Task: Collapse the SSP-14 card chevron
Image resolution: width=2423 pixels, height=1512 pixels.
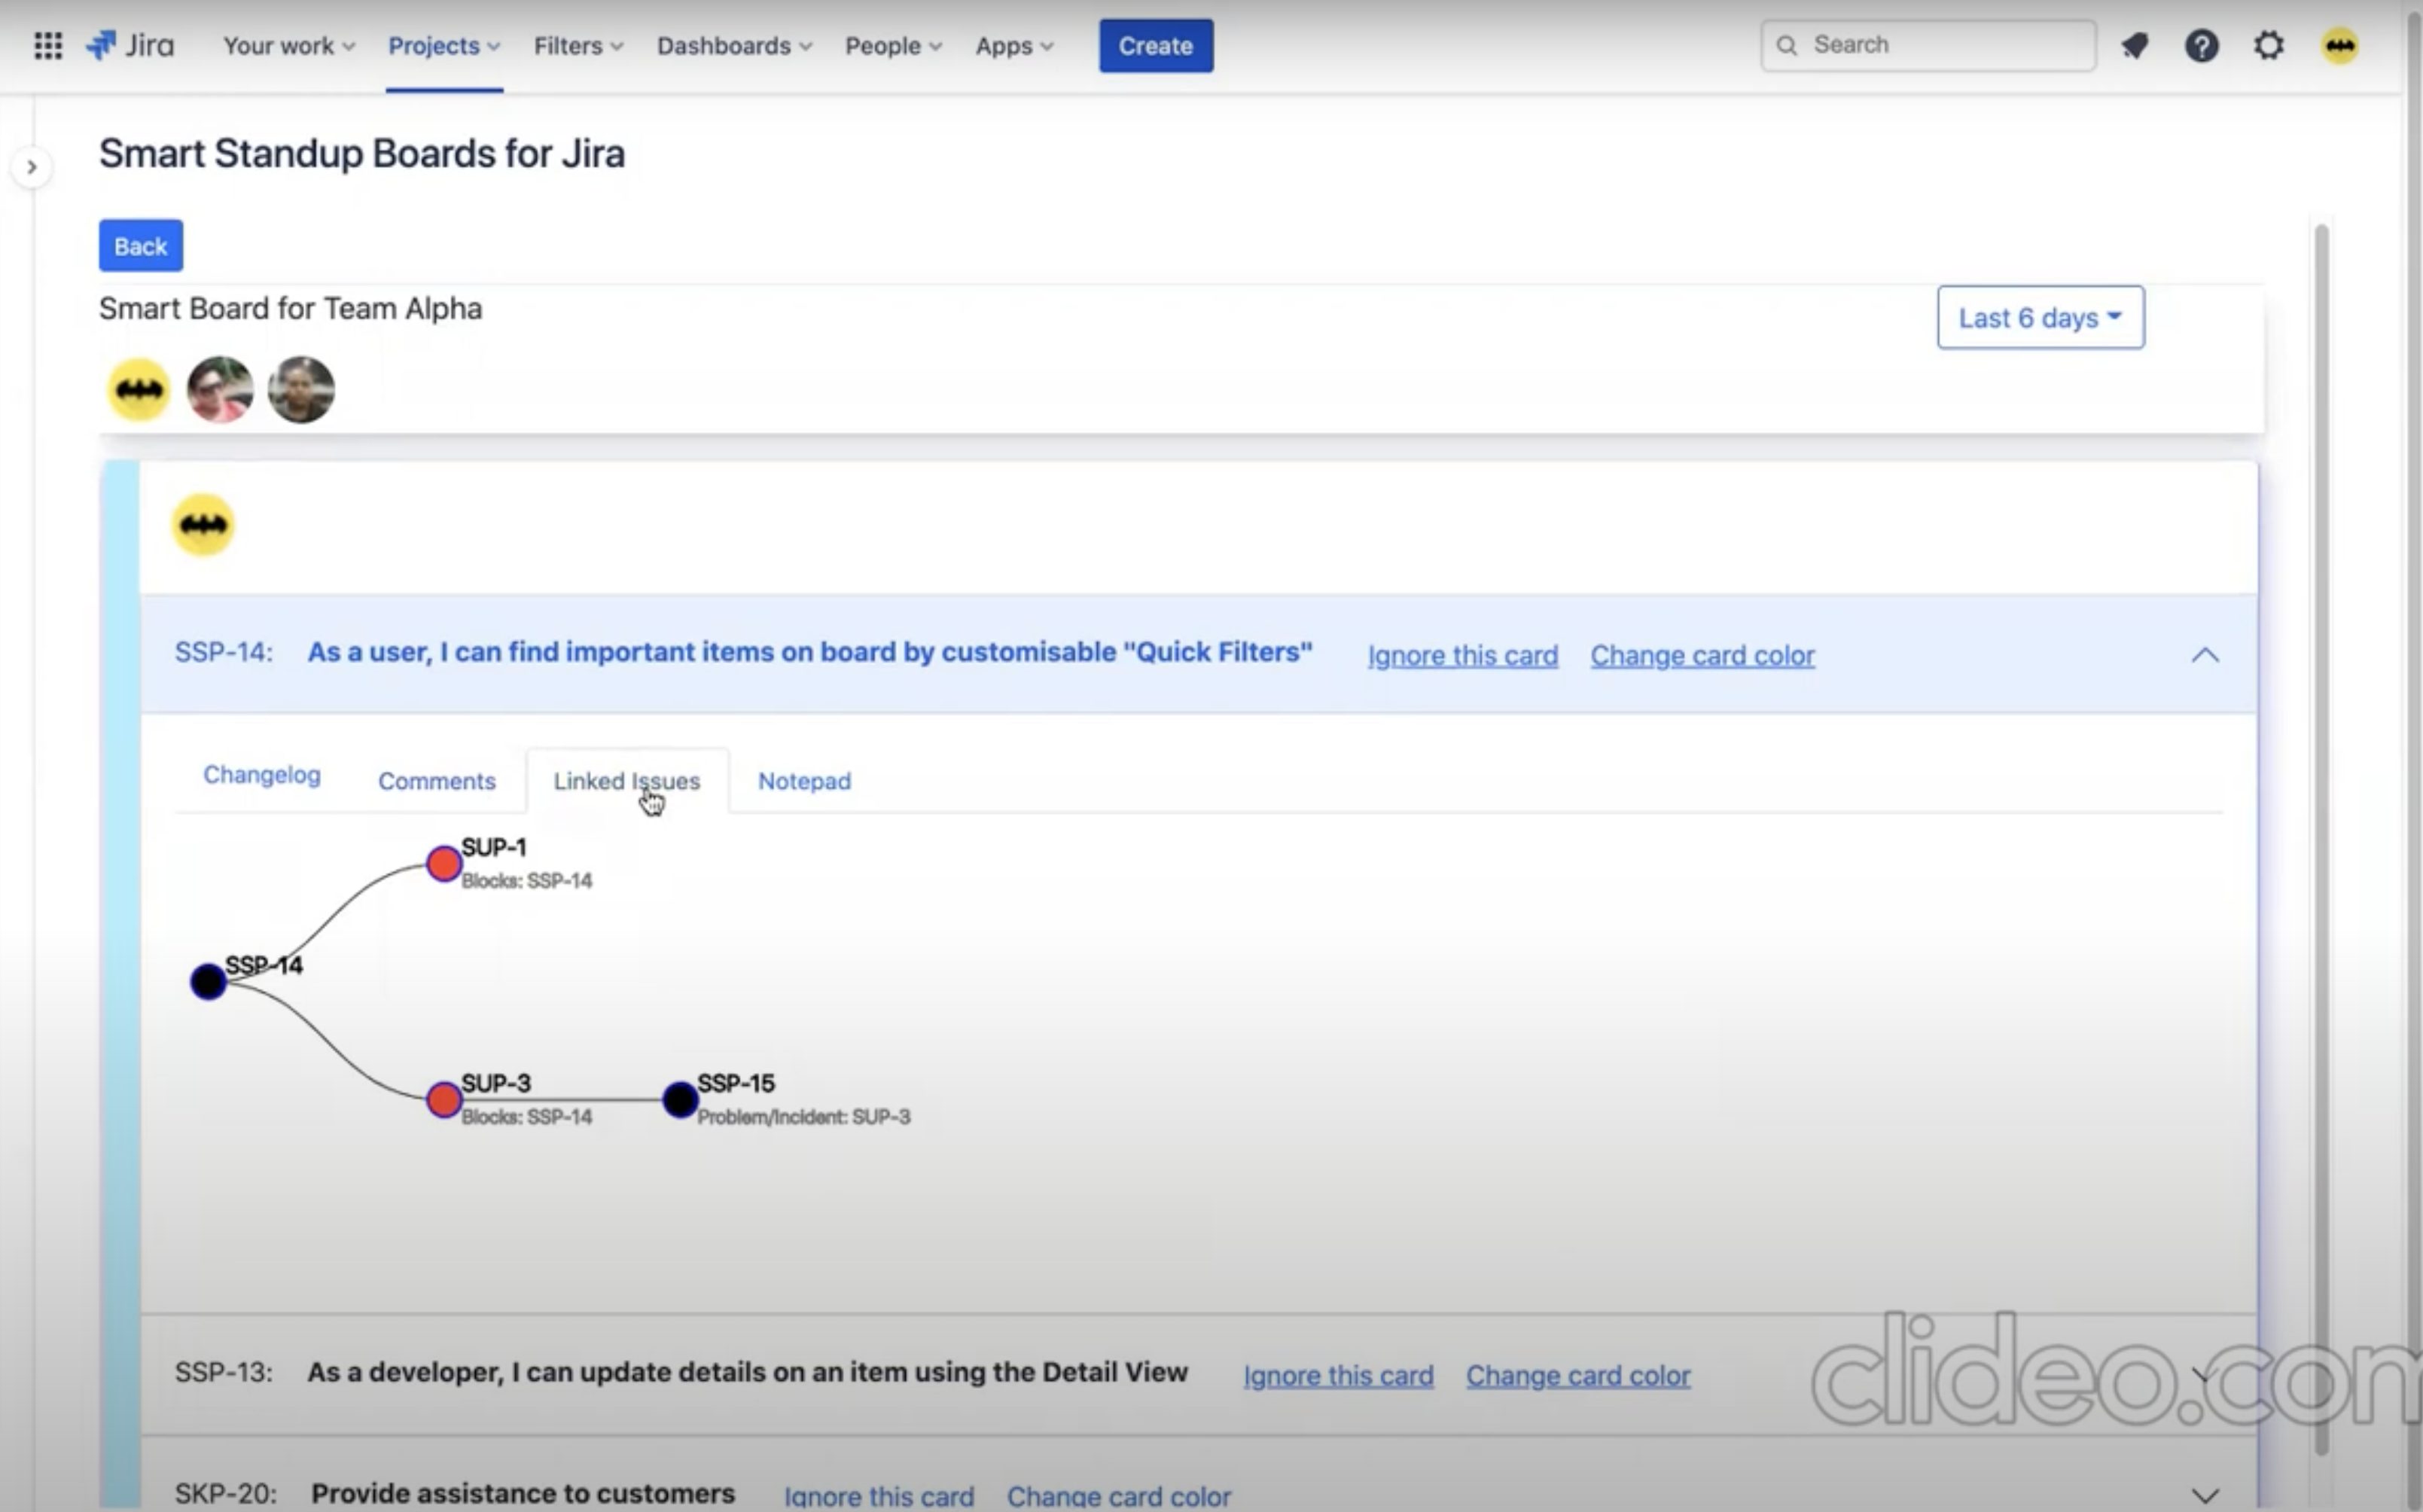Action: pyautogui.click(x=2205, y=655)
